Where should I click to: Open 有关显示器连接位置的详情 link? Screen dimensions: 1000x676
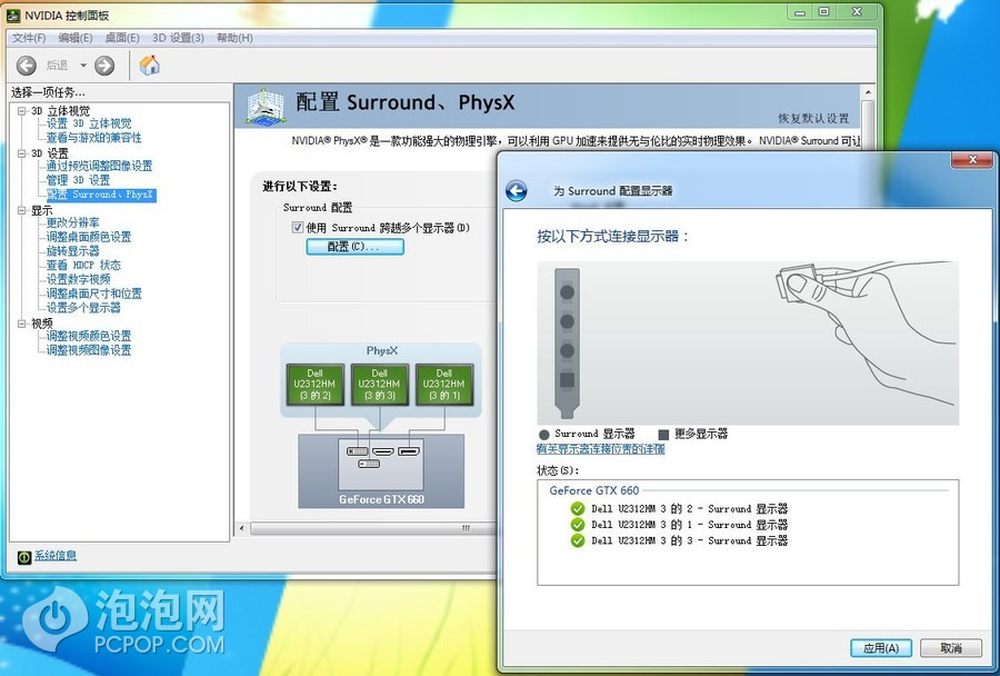tap(601, 449)
